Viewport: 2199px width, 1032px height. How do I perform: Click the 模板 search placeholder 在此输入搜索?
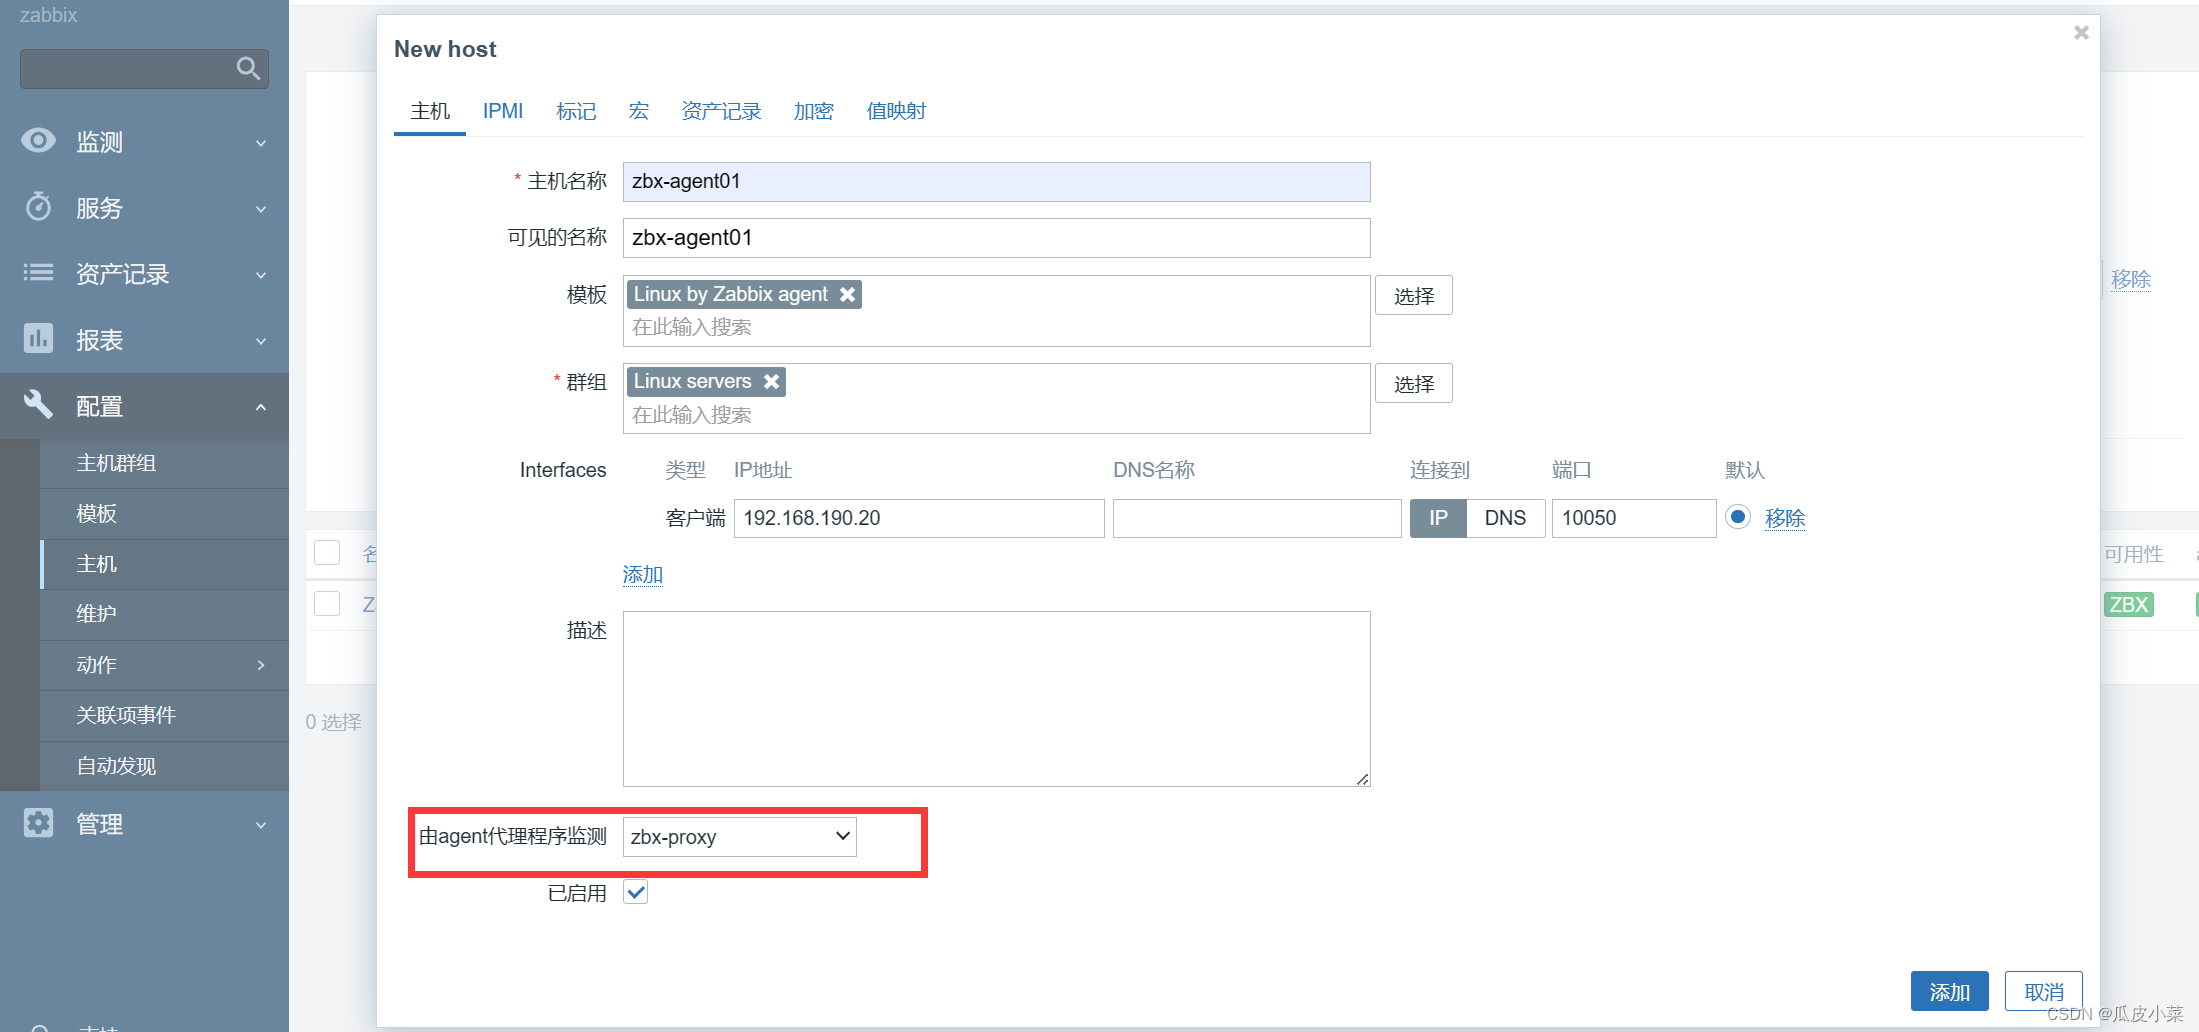click(692, 327)
